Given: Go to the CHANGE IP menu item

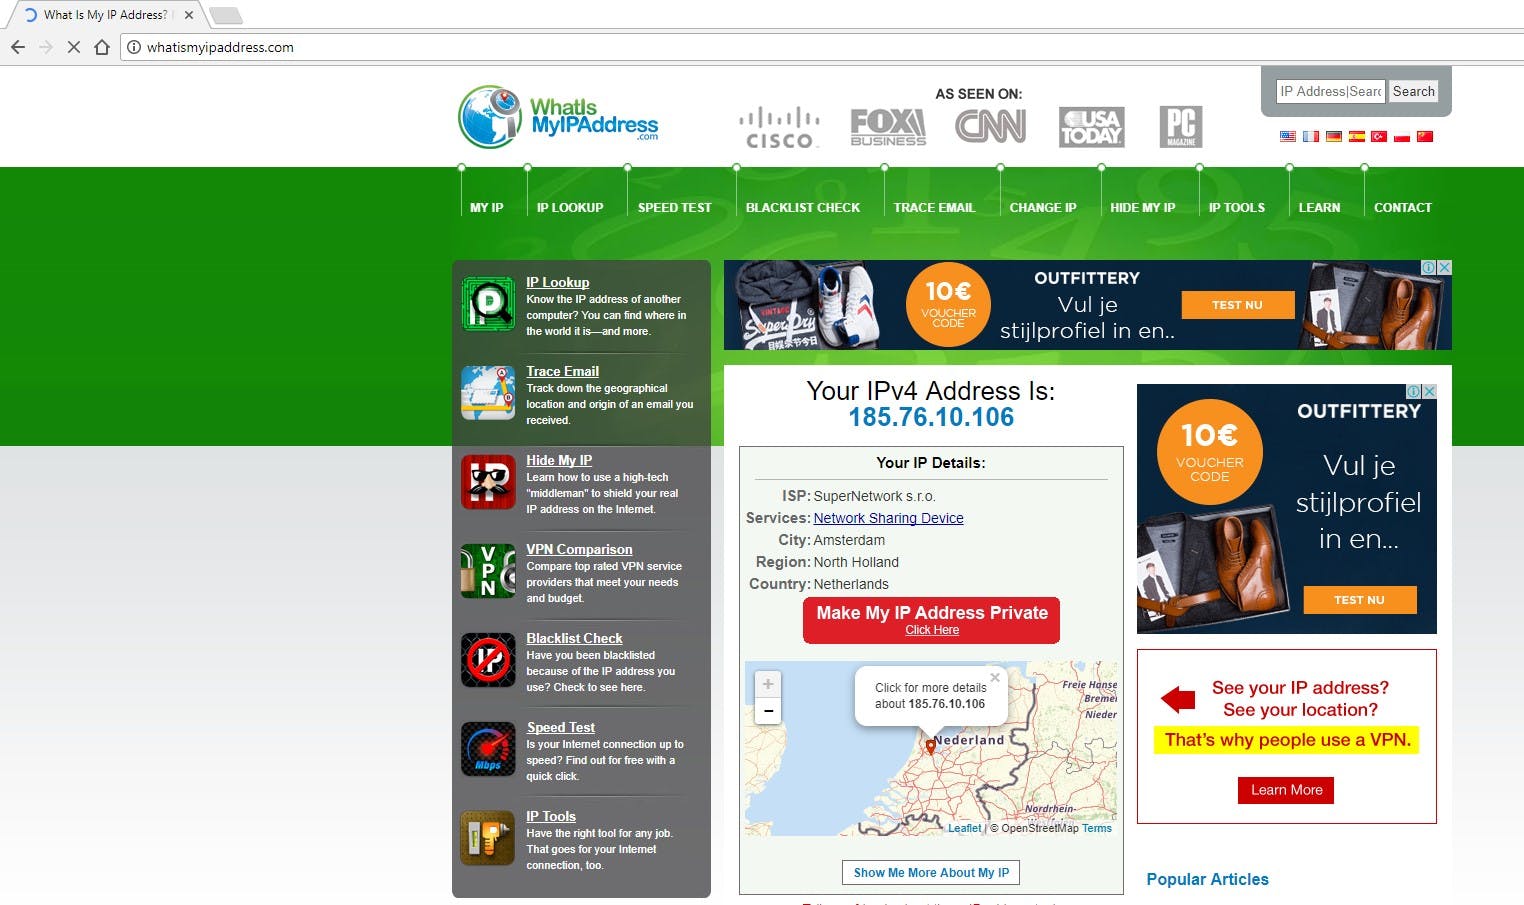Looking at the screenshot, I should (1043, 207).
